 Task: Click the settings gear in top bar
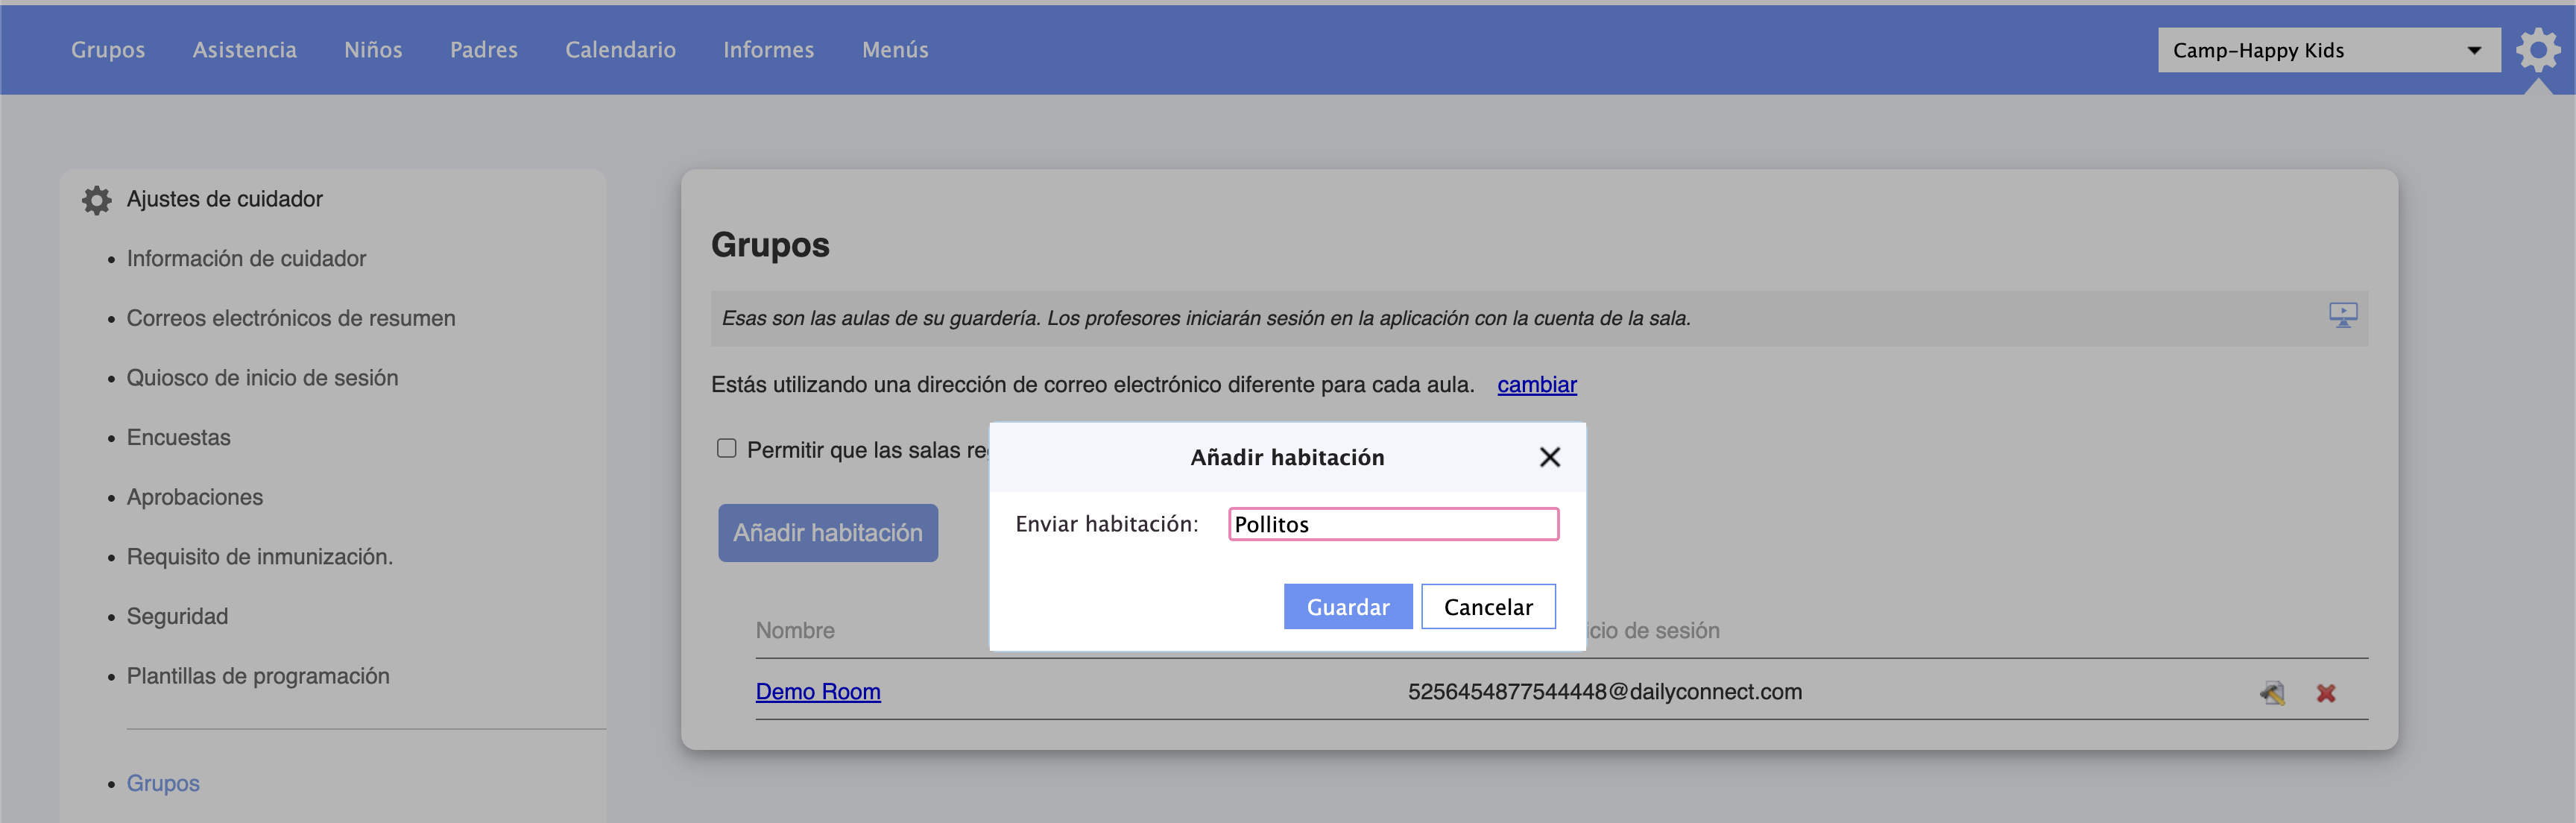tap(2537, 49)
